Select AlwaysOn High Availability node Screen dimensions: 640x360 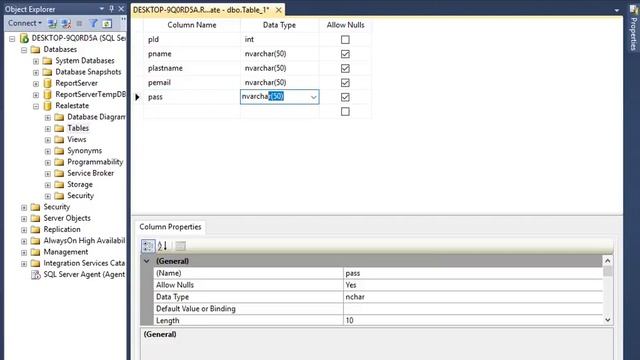click(84, 240)
